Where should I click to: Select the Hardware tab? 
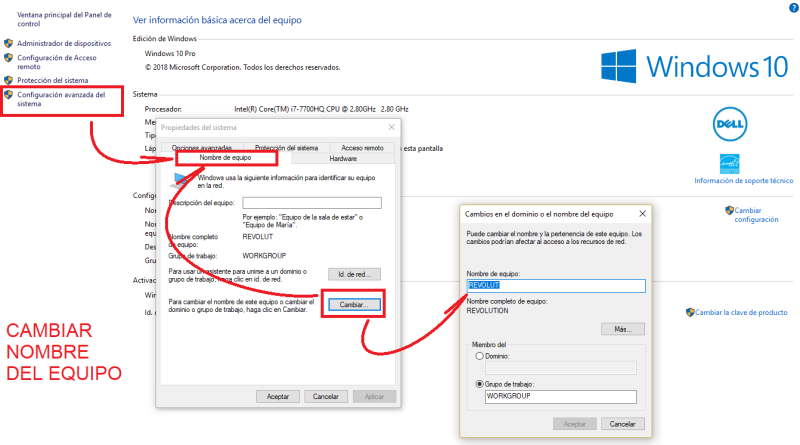(x=343, y=159)
